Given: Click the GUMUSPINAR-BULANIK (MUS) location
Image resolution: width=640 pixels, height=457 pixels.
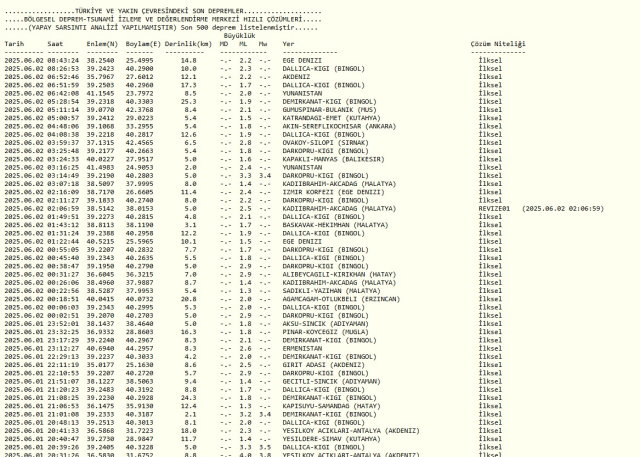Looking at the screenshot, I should click(x=329, y=110).
